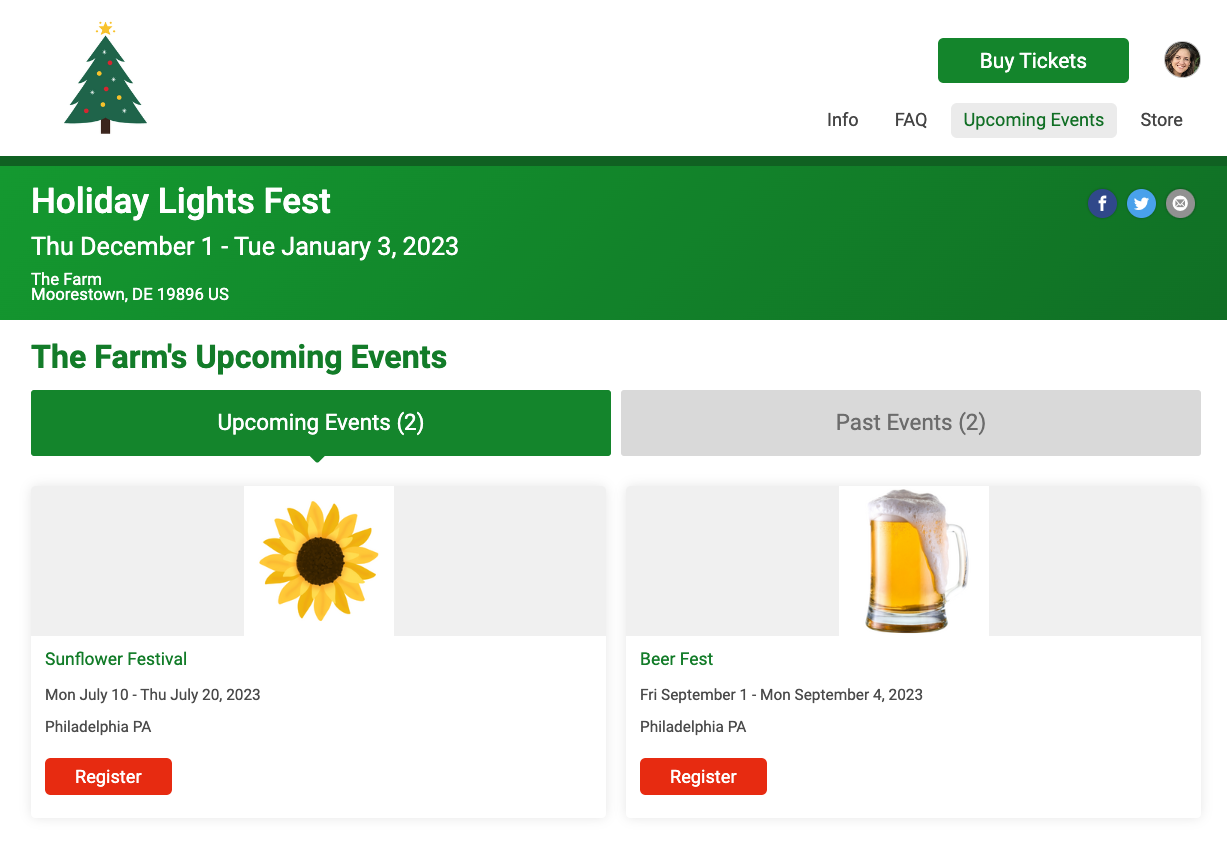This screenshot has height=851, width=1227.
Task: Open the Info menu item
Action: coord(842,120)
